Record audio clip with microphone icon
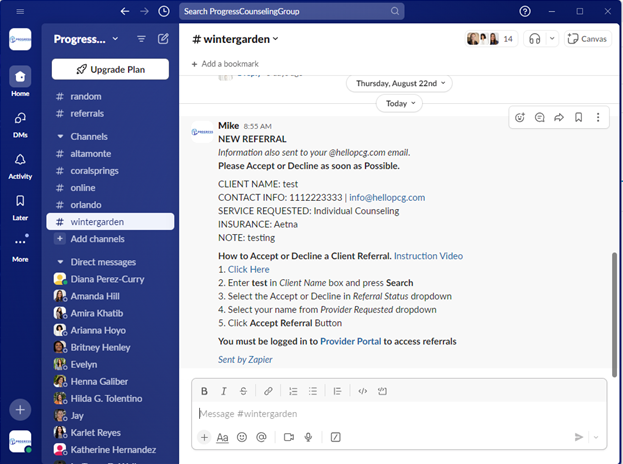The height and width of the screenshot is (464, 623). pos(308,437)
